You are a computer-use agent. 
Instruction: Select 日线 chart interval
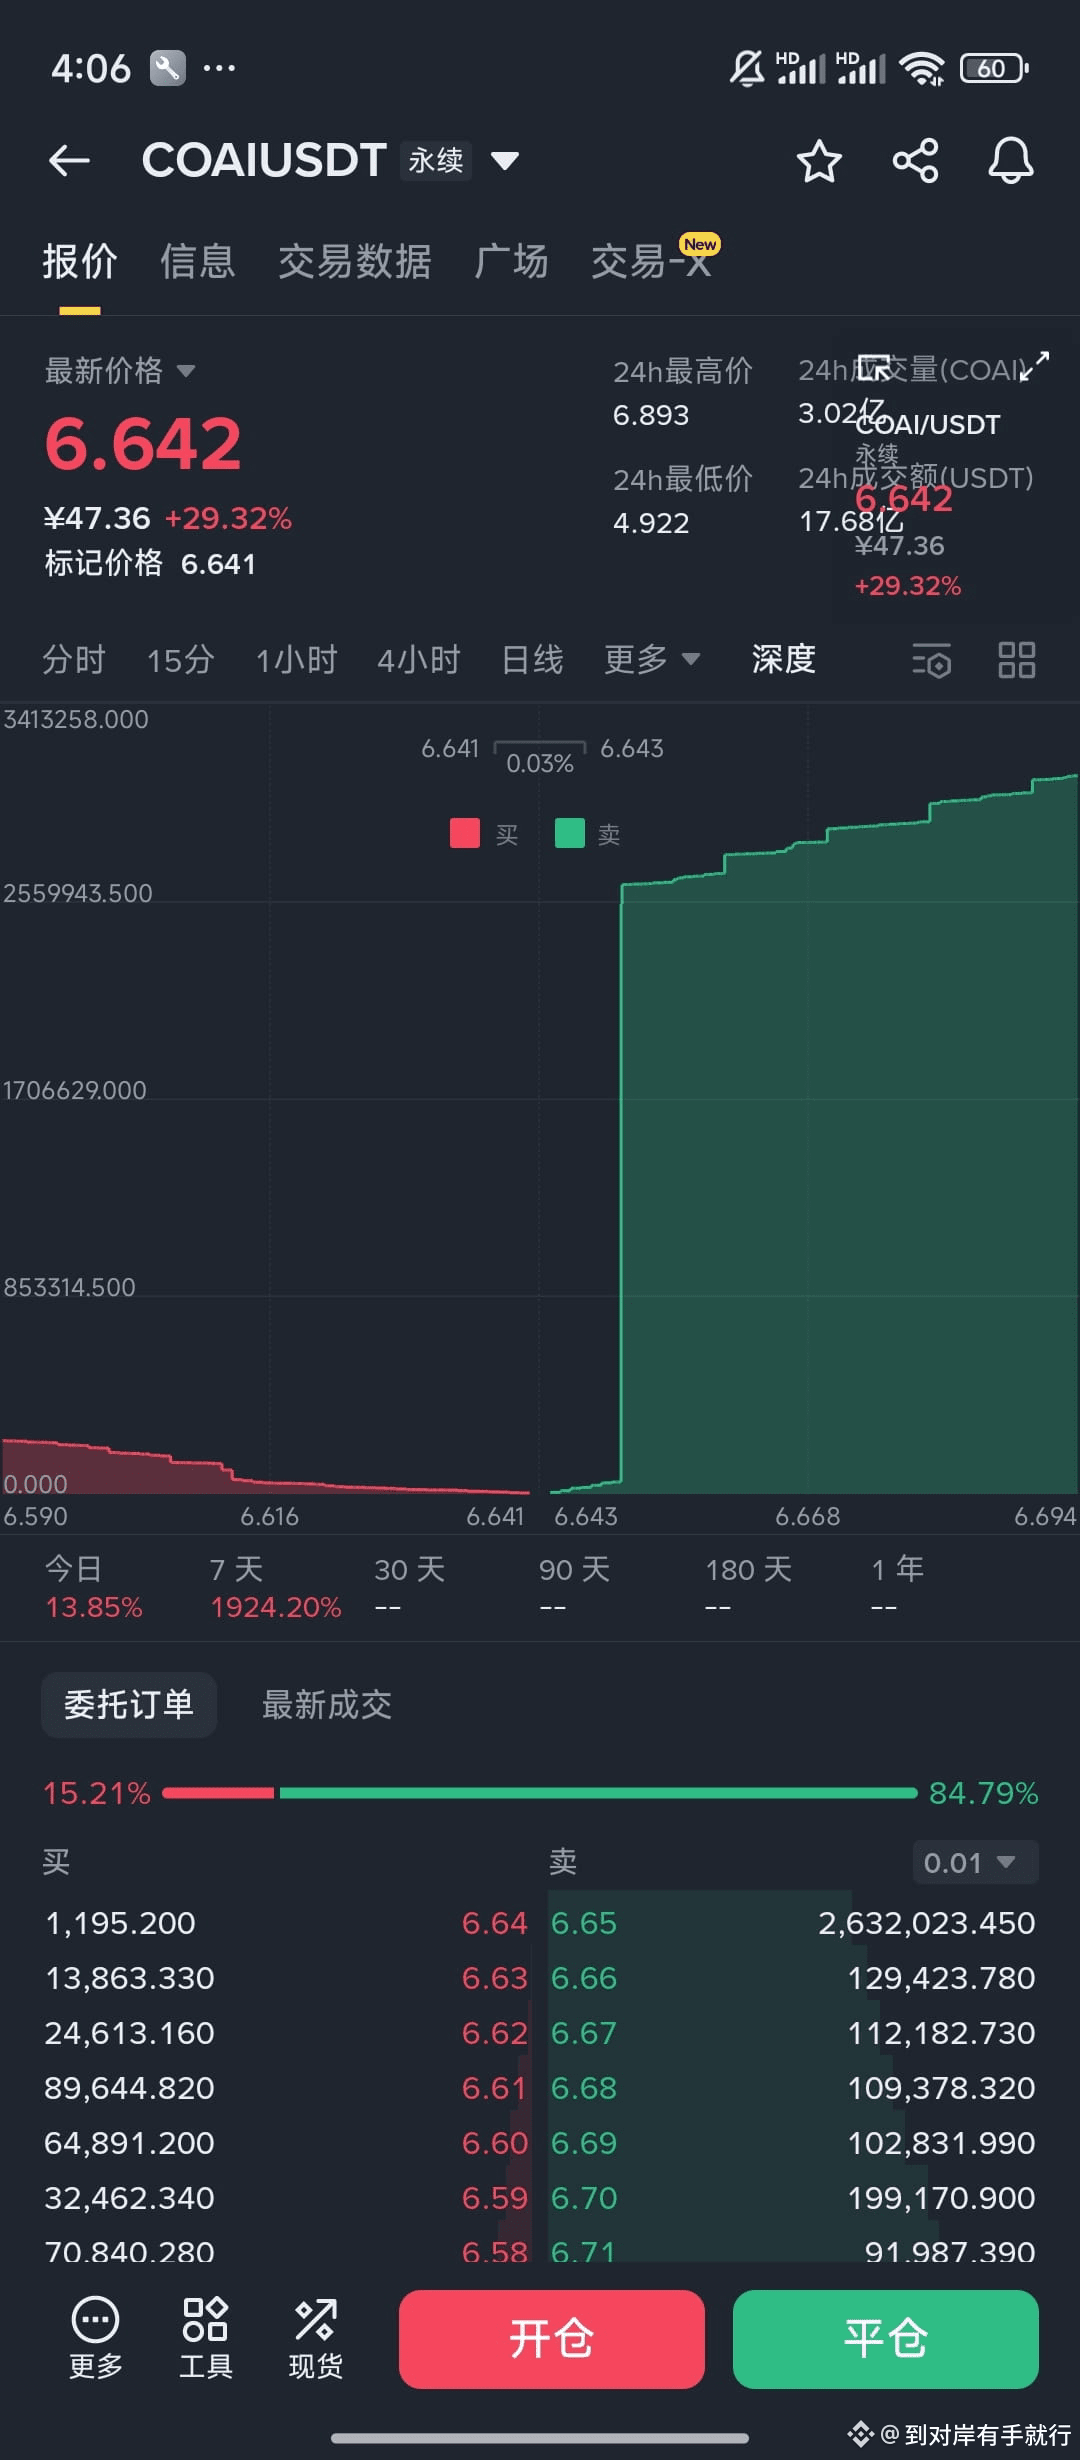coord(532,660)
